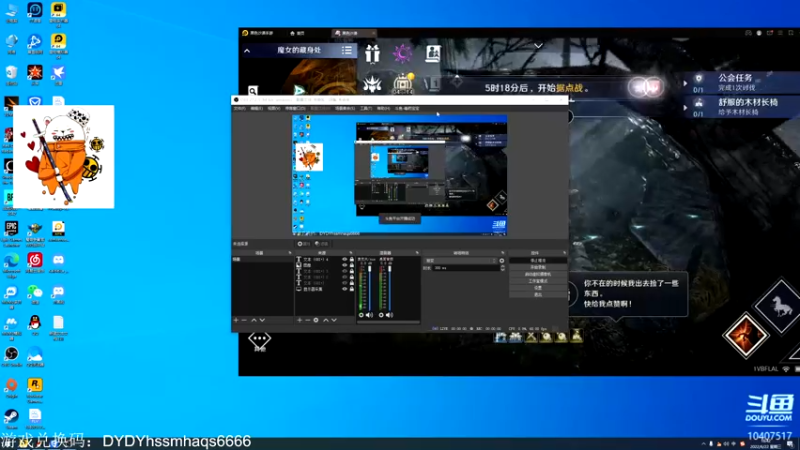Screen dimensions: 800x450
Task: Click the transition duration input field
Action: 466,268
